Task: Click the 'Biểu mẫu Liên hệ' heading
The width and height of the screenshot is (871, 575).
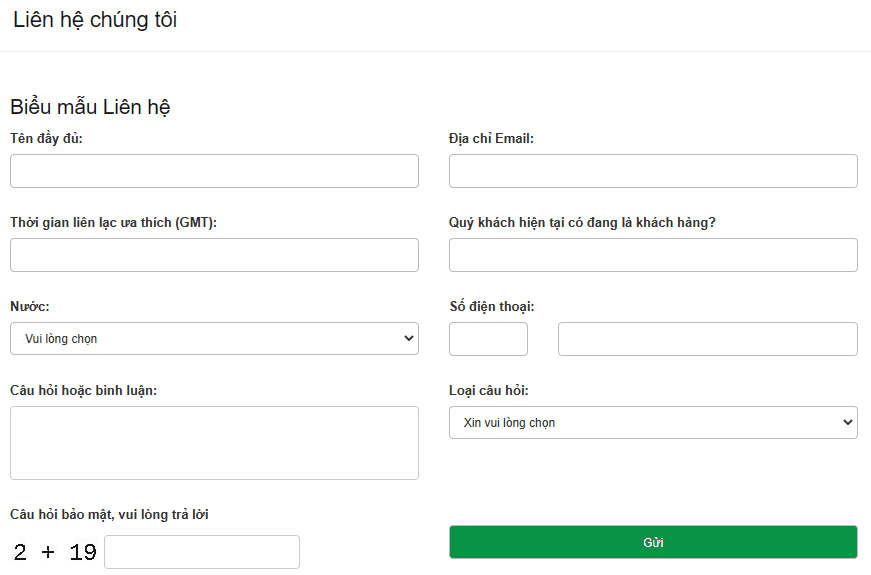Action: (x=90, y=107)
